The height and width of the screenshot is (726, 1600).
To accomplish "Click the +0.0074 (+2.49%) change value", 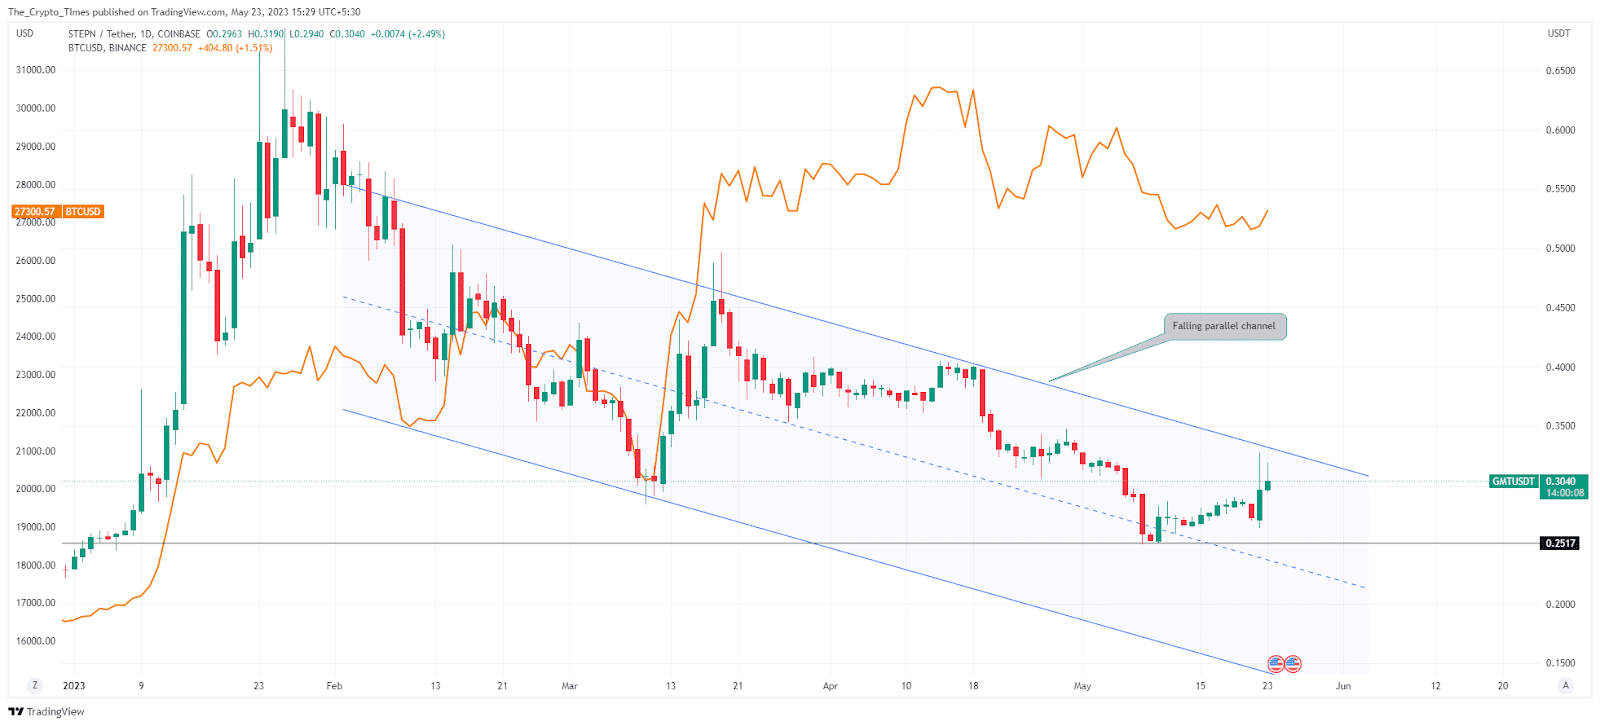I will pos(408,34).
